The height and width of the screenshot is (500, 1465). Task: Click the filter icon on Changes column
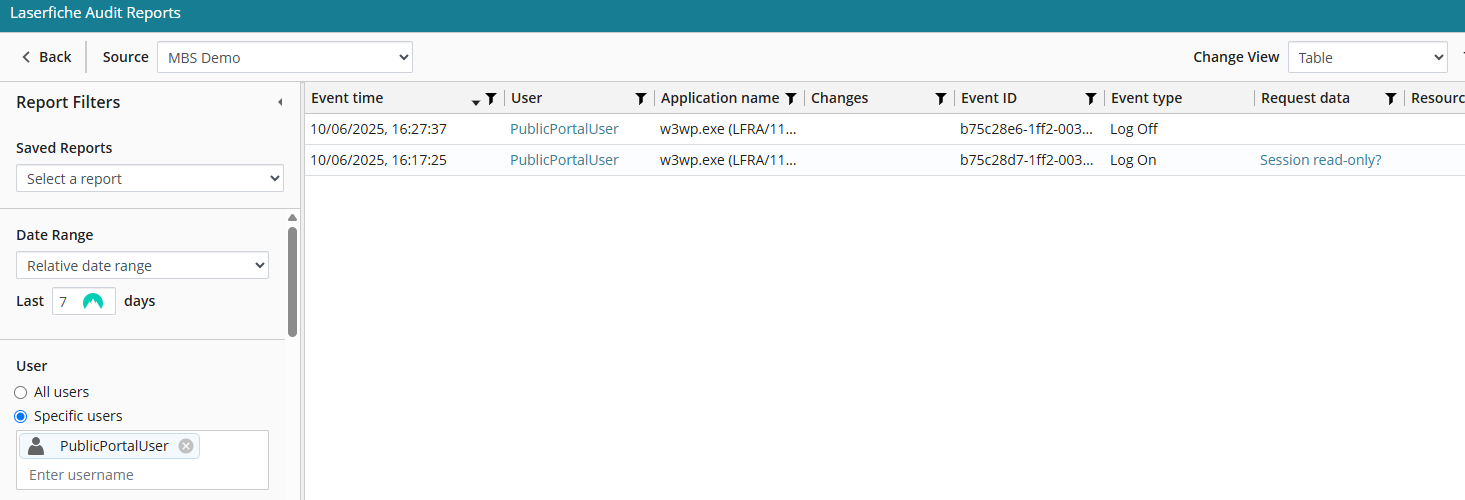(x=941, y=98)
